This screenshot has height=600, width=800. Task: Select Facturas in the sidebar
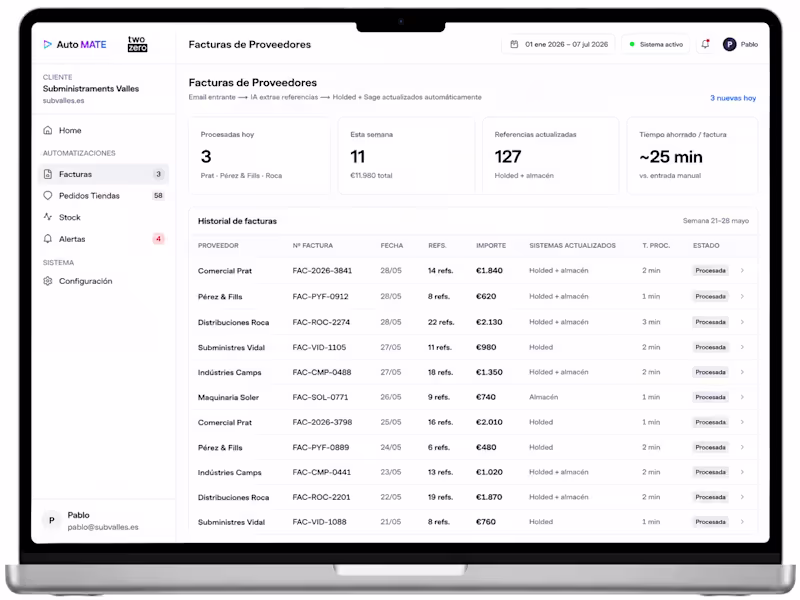(103, 174)
